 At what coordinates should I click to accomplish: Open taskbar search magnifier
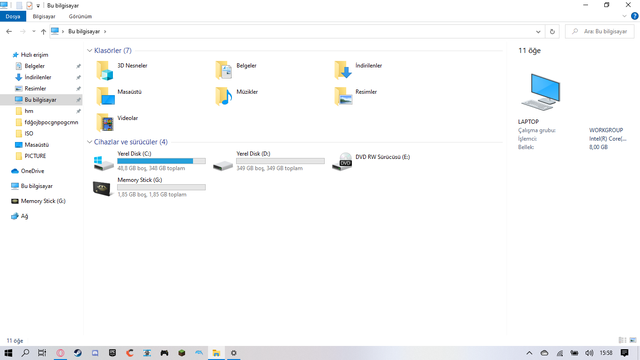pyautogui.click(x=25, y=353)
